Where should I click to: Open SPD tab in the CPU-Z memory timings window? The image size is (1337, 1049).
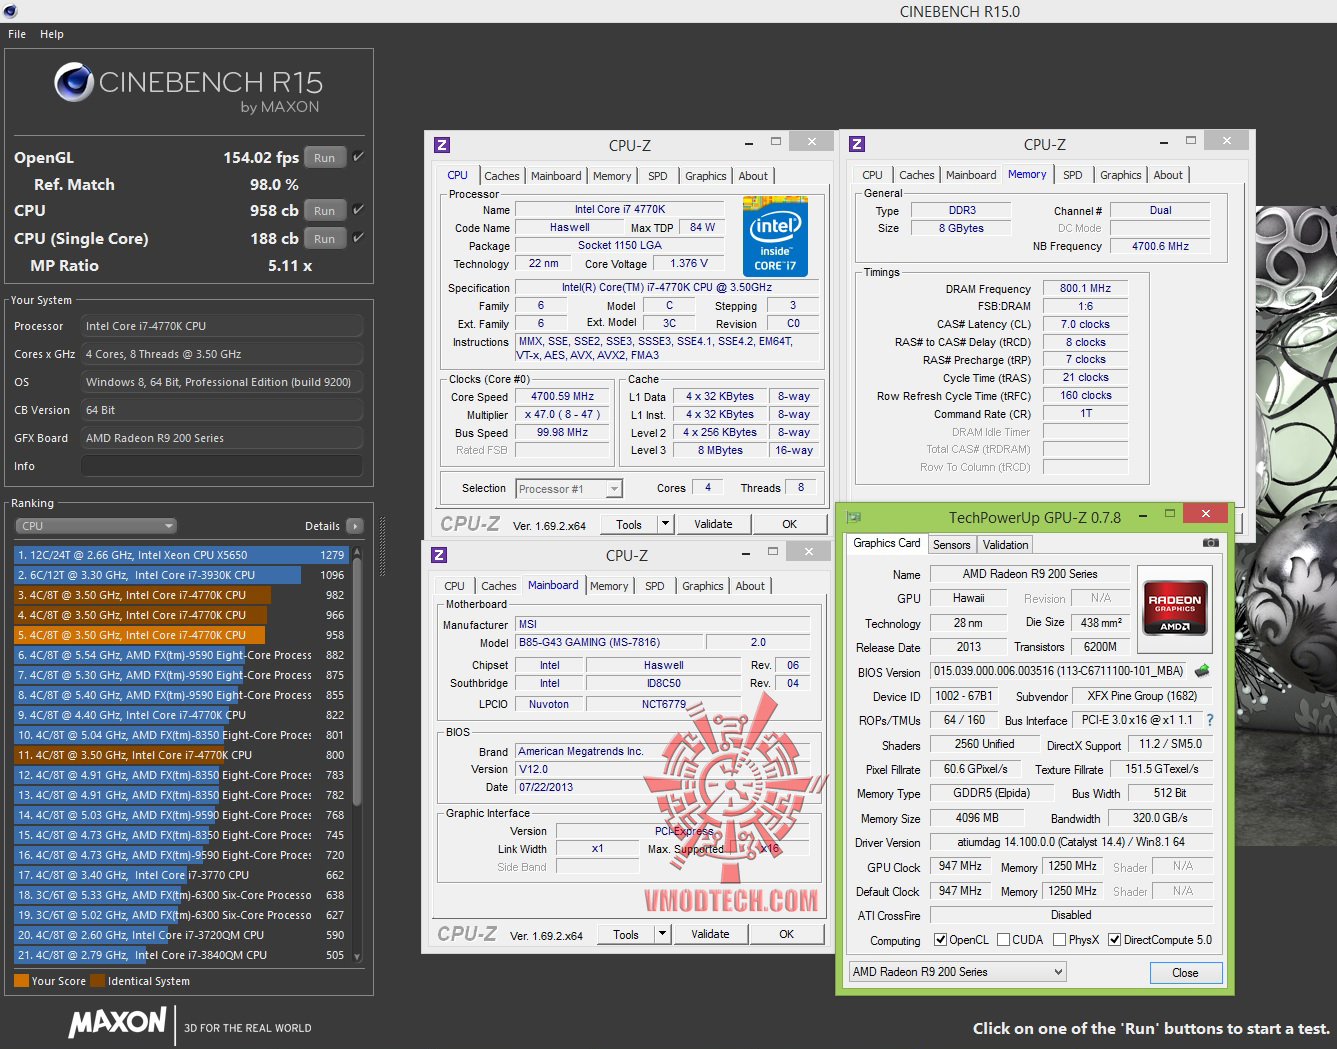(1073, 175)
